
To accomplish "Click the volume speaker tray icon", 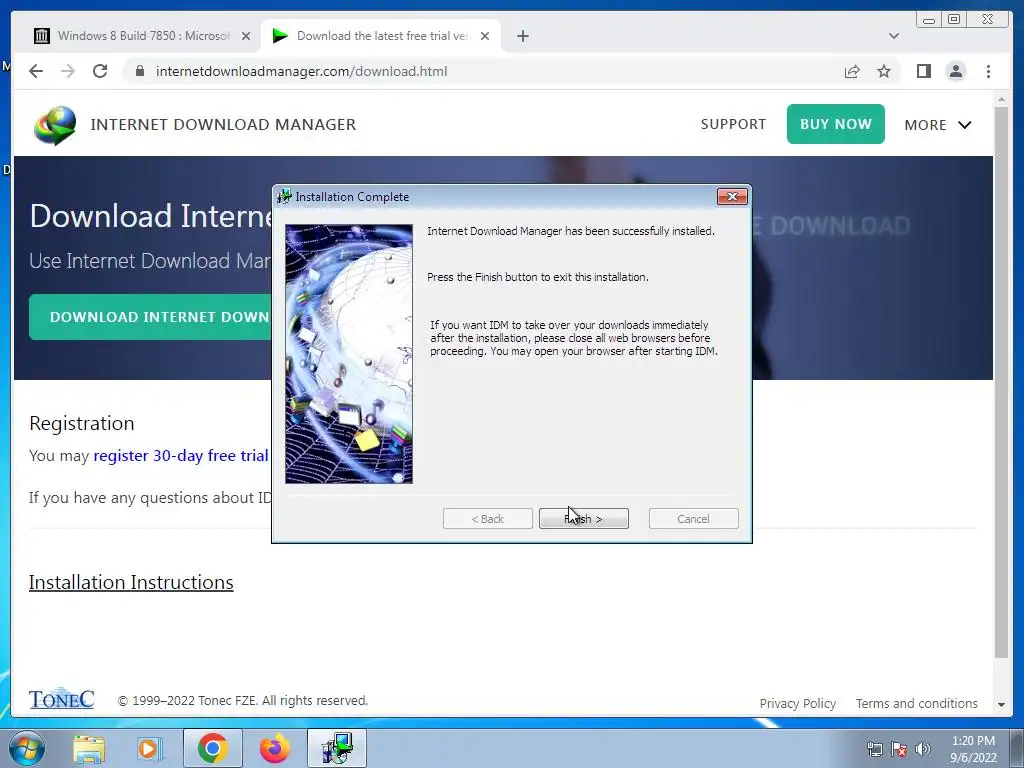I will (923, 750).
